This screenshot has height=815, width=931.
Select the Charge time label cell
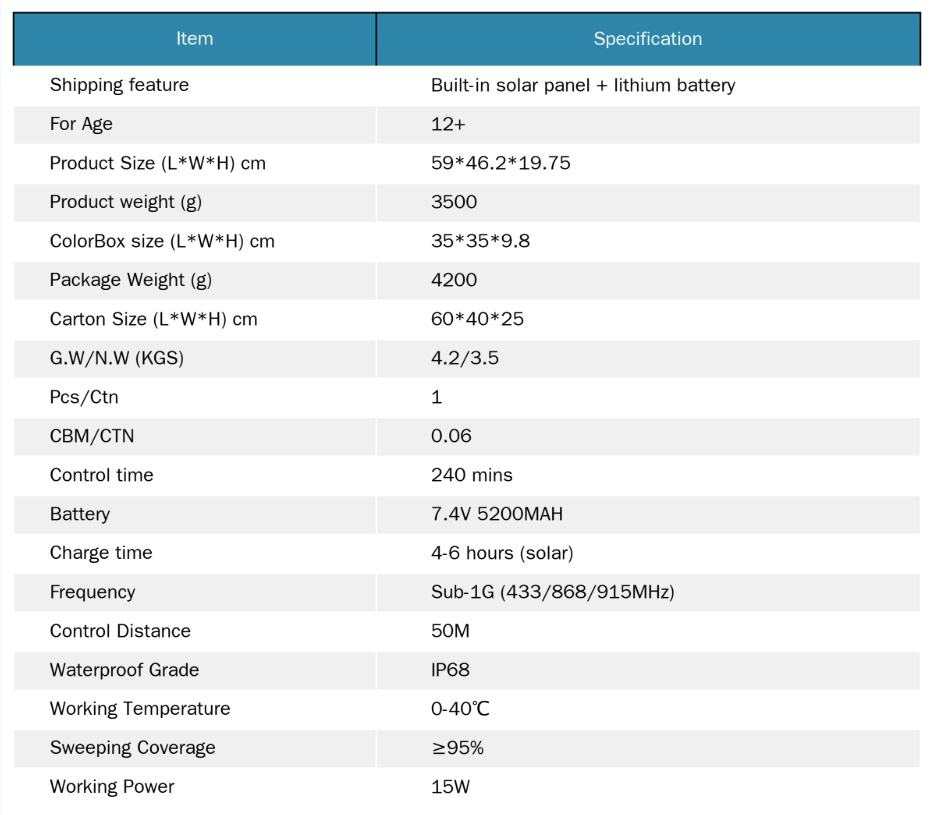(101, 553)
